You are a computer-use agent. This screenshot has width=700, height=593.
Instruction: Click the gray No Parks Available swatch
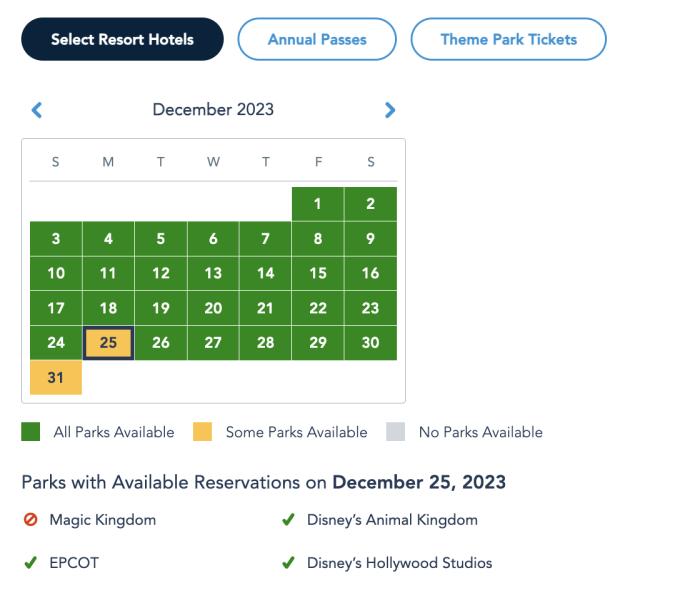point(397,432)
